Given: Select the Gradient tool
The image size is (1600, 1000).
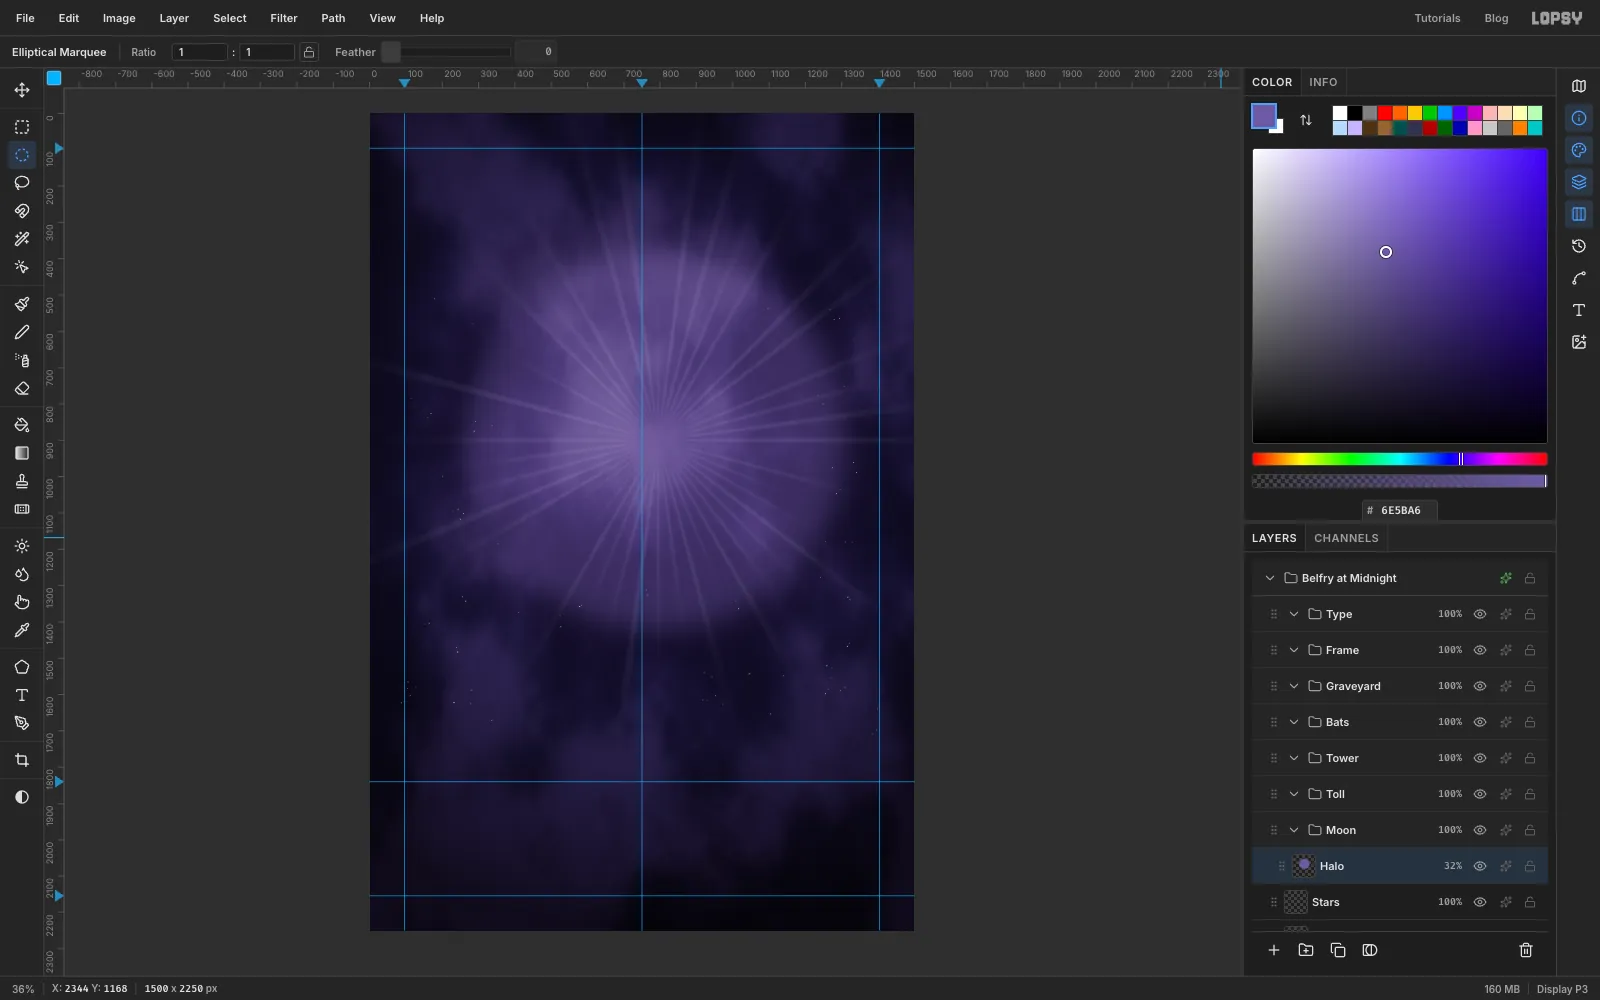Looking at the screenshot, I should [22, 453].
